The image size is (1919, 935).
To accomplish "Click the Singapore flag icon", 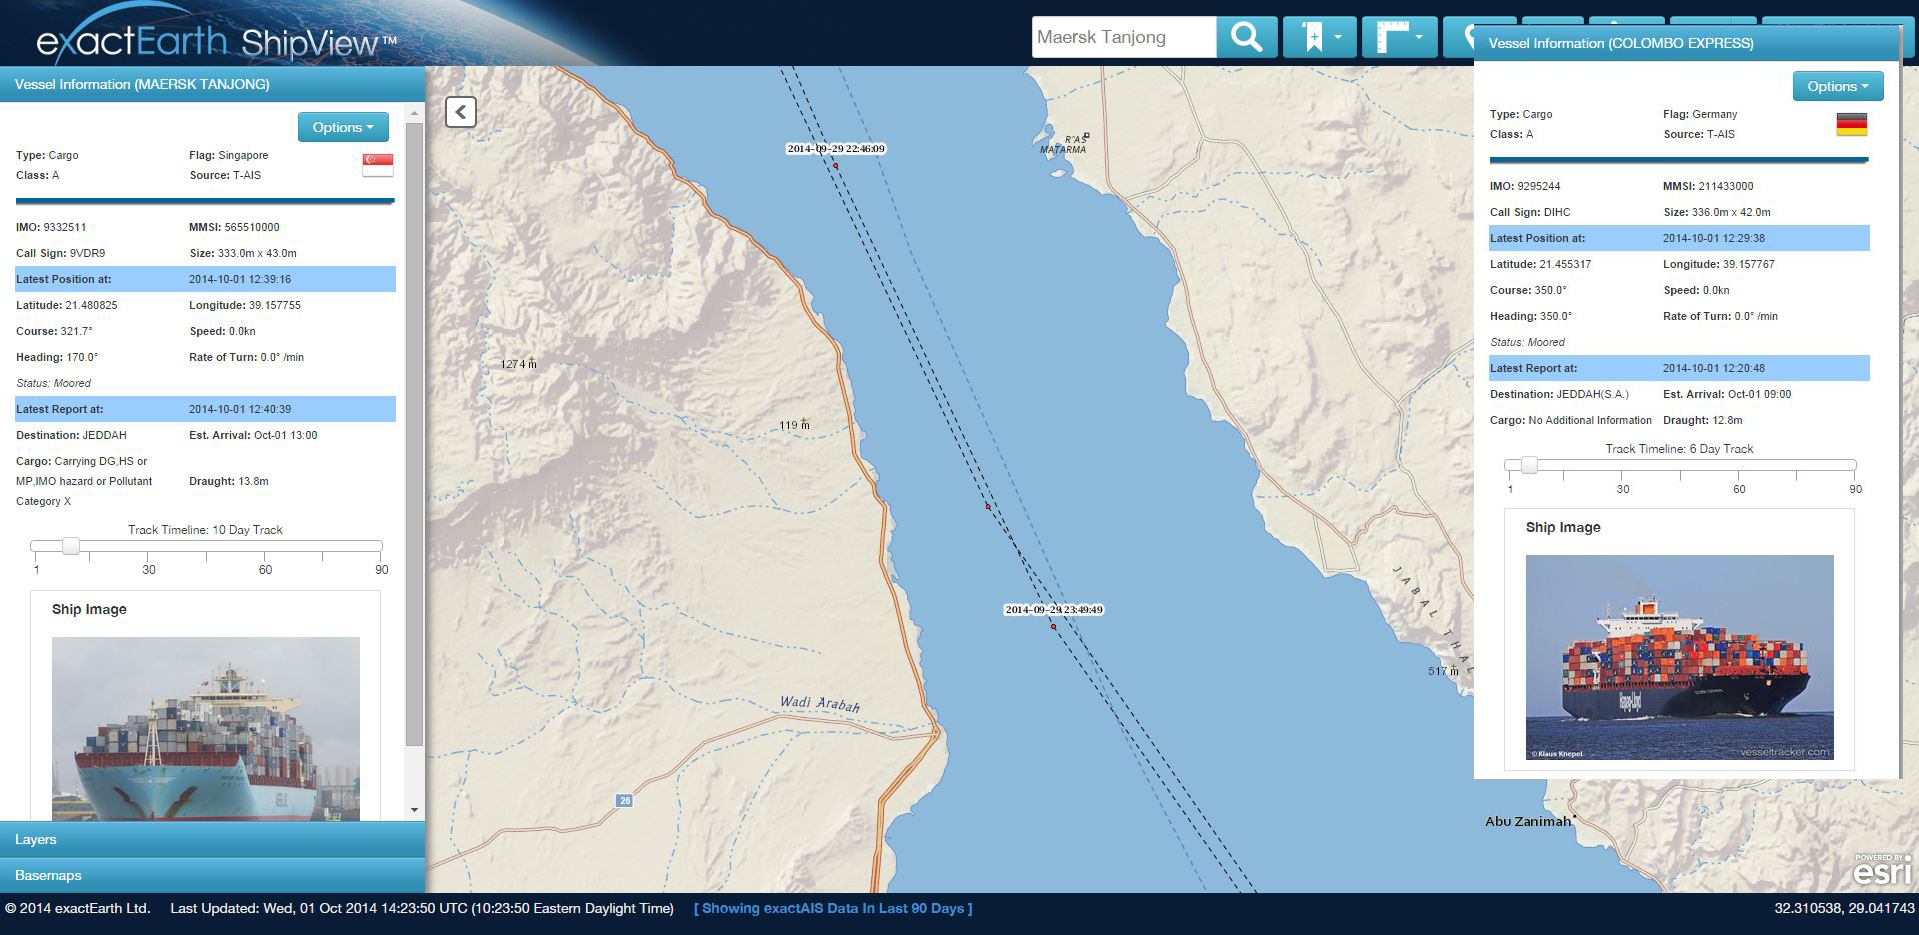I will (x=378, y=165).
